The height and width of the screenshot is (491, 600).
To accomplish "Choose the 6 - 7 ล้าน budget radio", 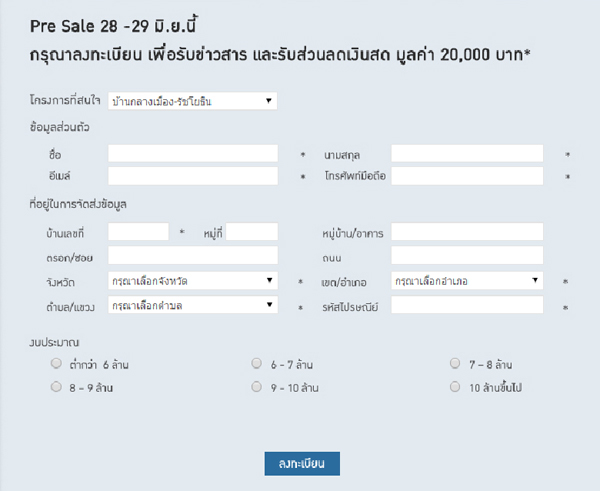I will click(257, 364).
